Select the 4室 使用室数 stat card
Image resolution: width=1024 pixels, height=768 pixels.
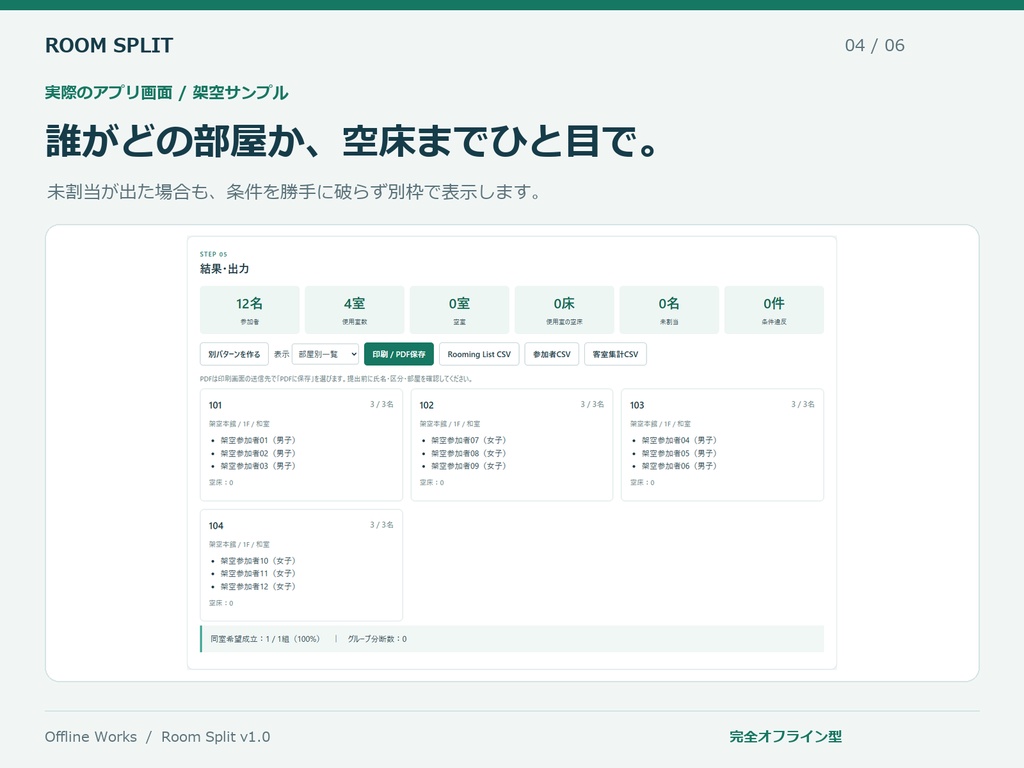click(355, 310)
